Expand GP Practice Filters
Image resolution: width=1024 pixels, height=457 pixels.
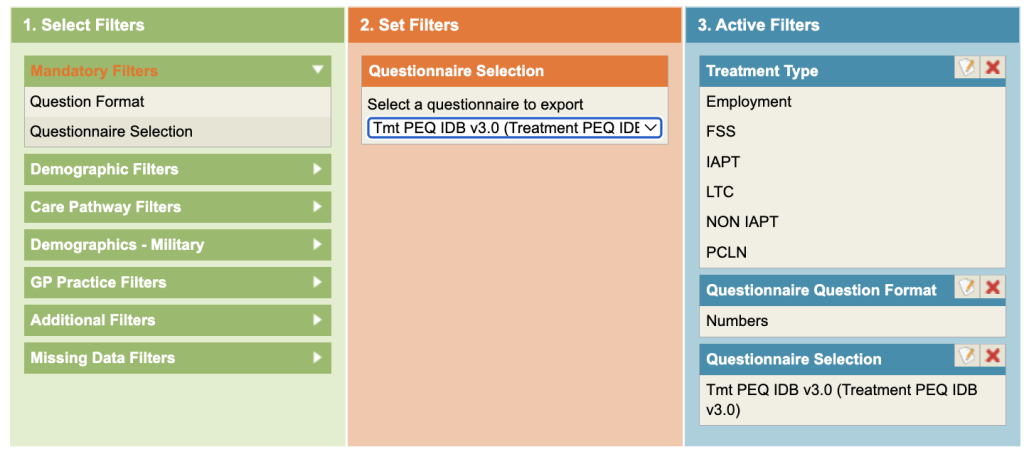point(318,282)
